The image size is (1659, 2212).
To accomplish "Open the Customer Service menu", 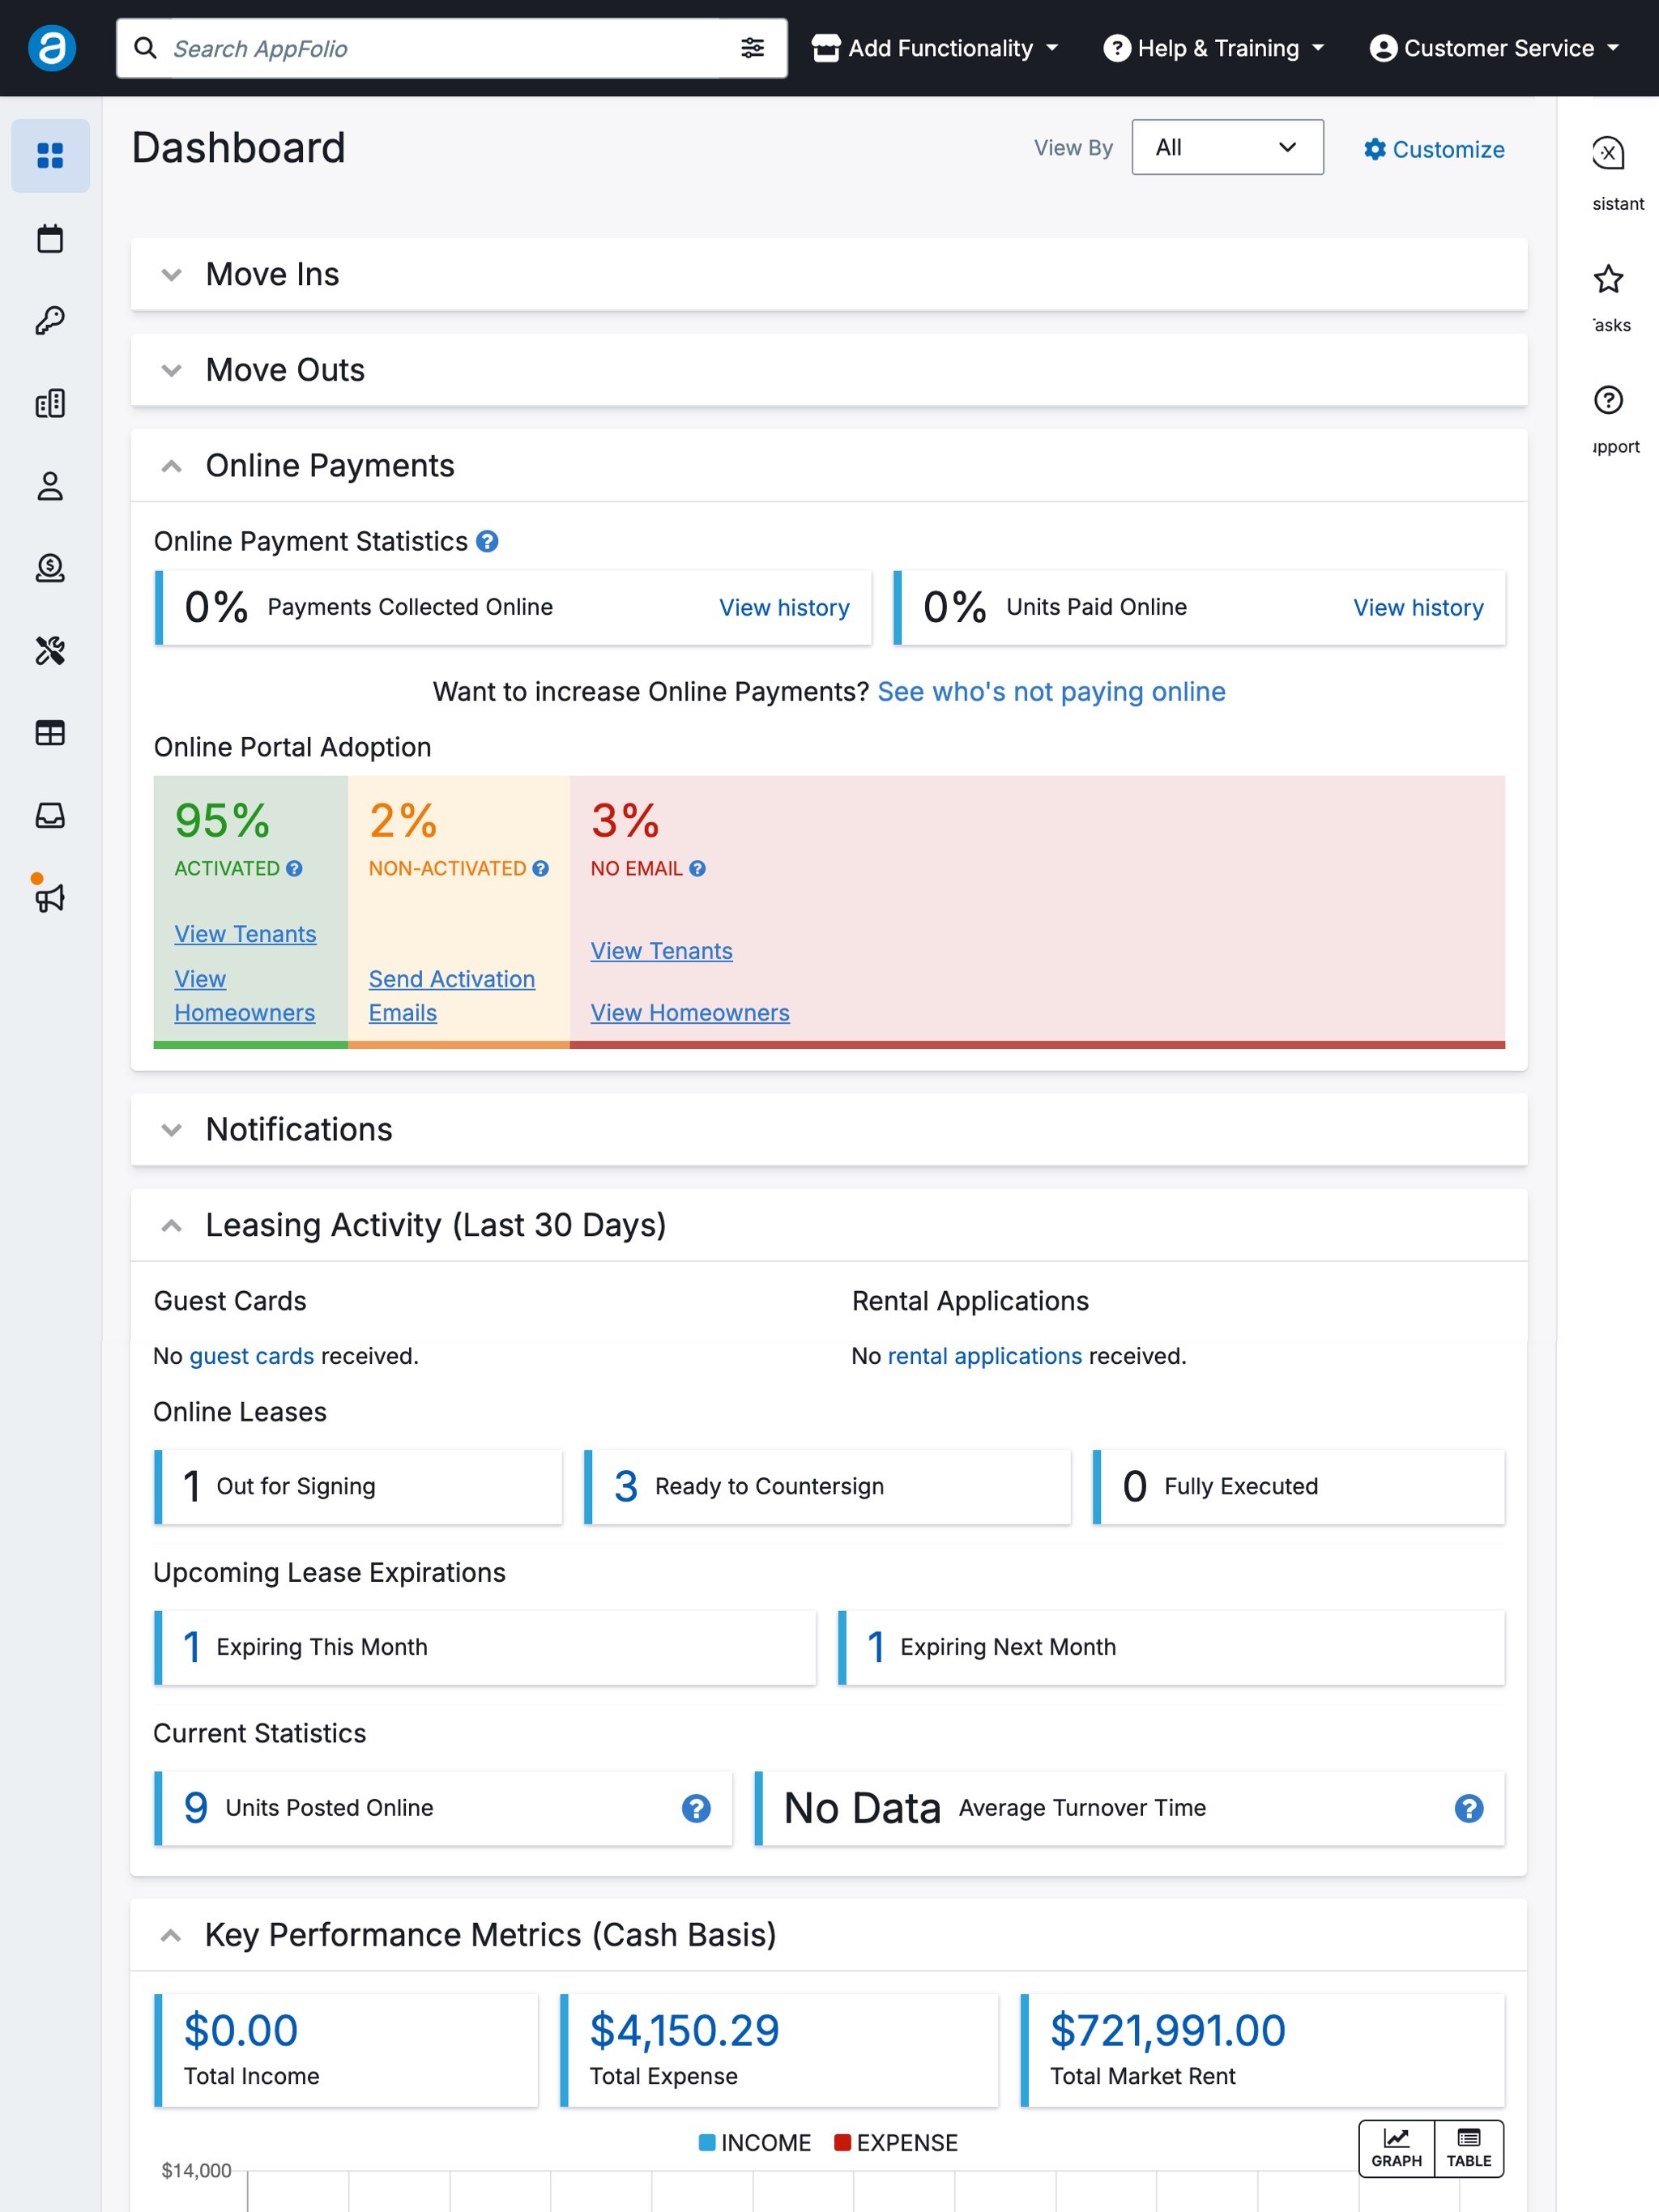I will (1494, 48).
